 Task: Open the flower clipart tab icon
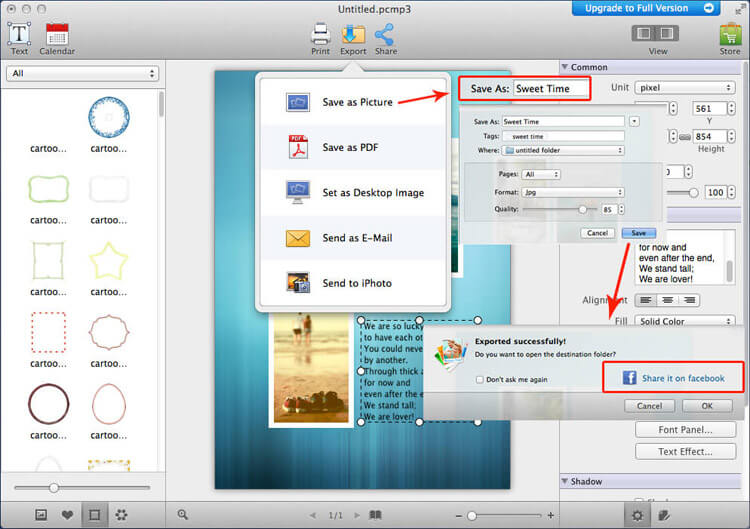121,515
